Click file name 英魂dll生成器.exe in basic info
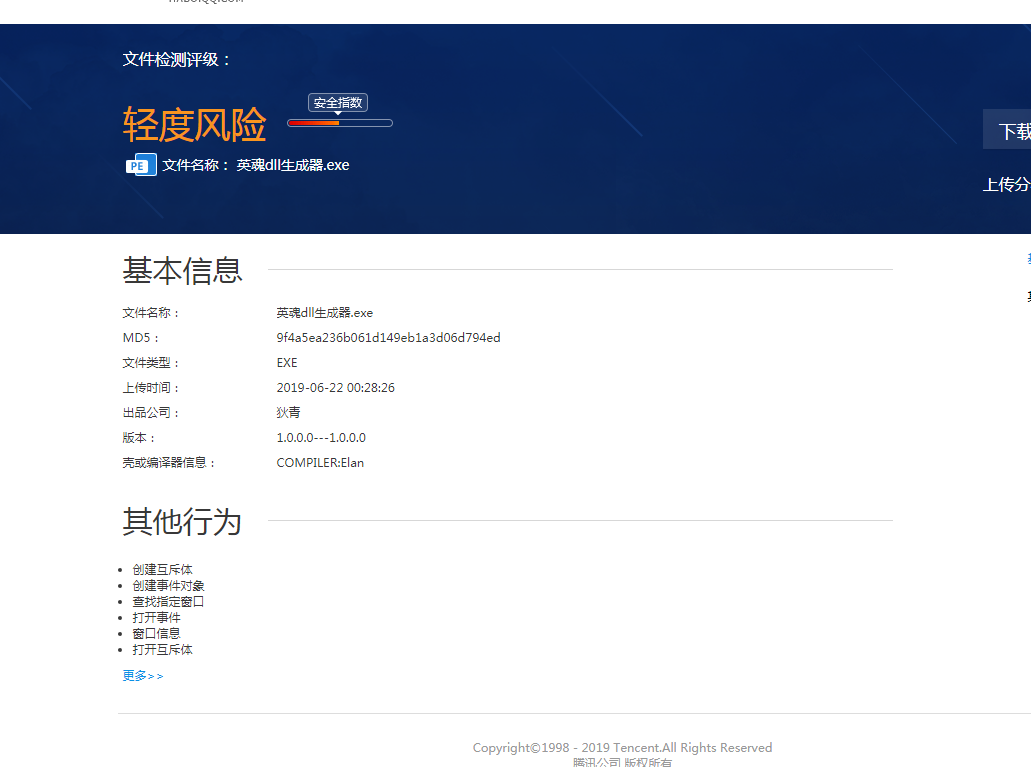1031x767 pixels. click(x=324, y=312)
